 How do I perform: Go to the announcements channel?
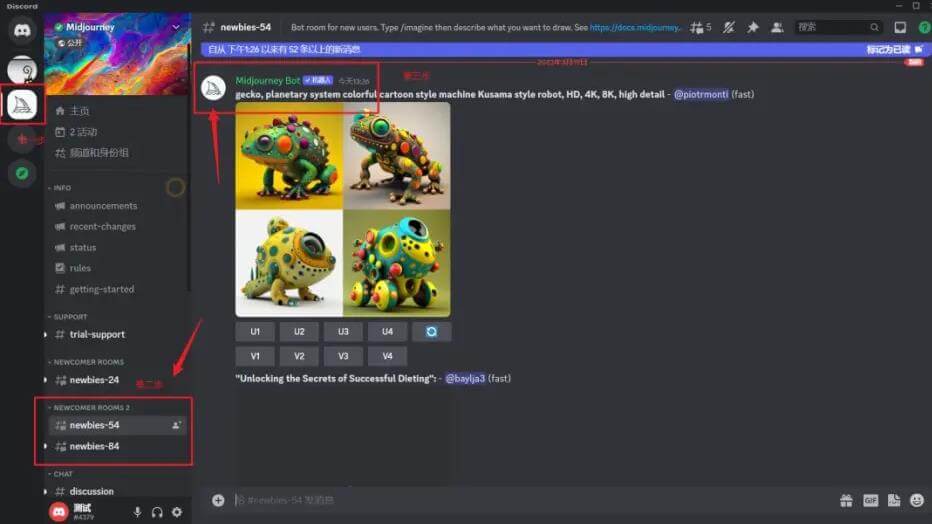[x=103, y=206]
